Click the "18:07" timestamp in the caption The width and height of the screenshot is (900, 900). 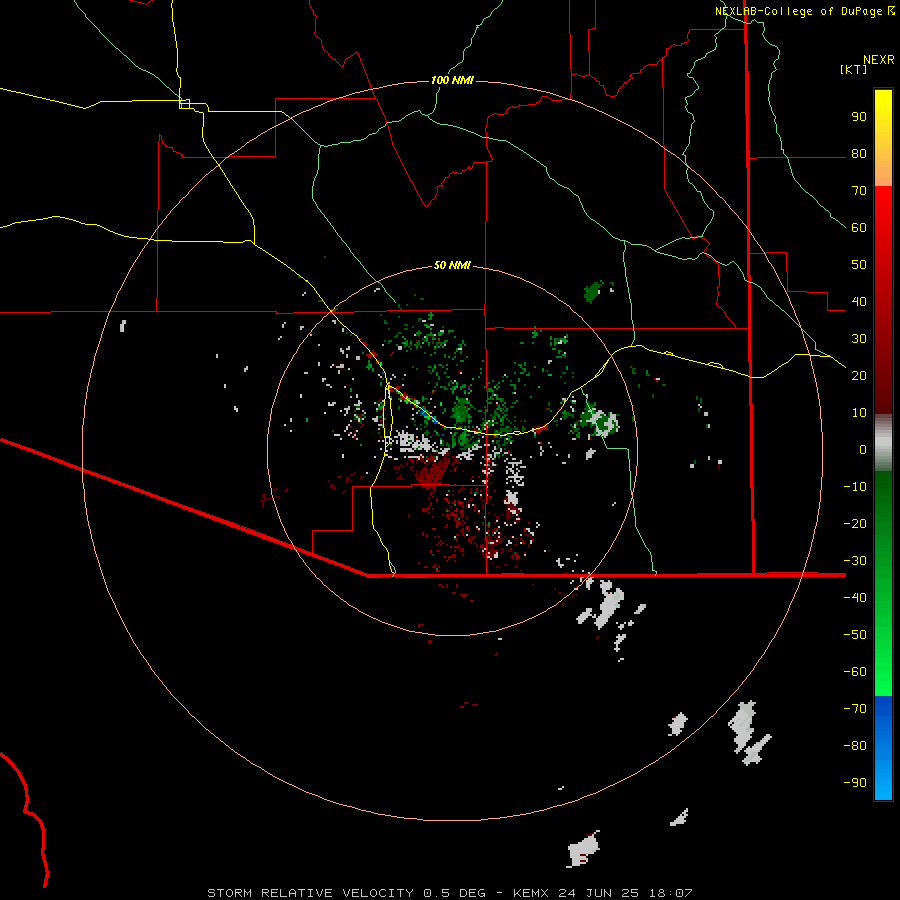pos(671,893)
